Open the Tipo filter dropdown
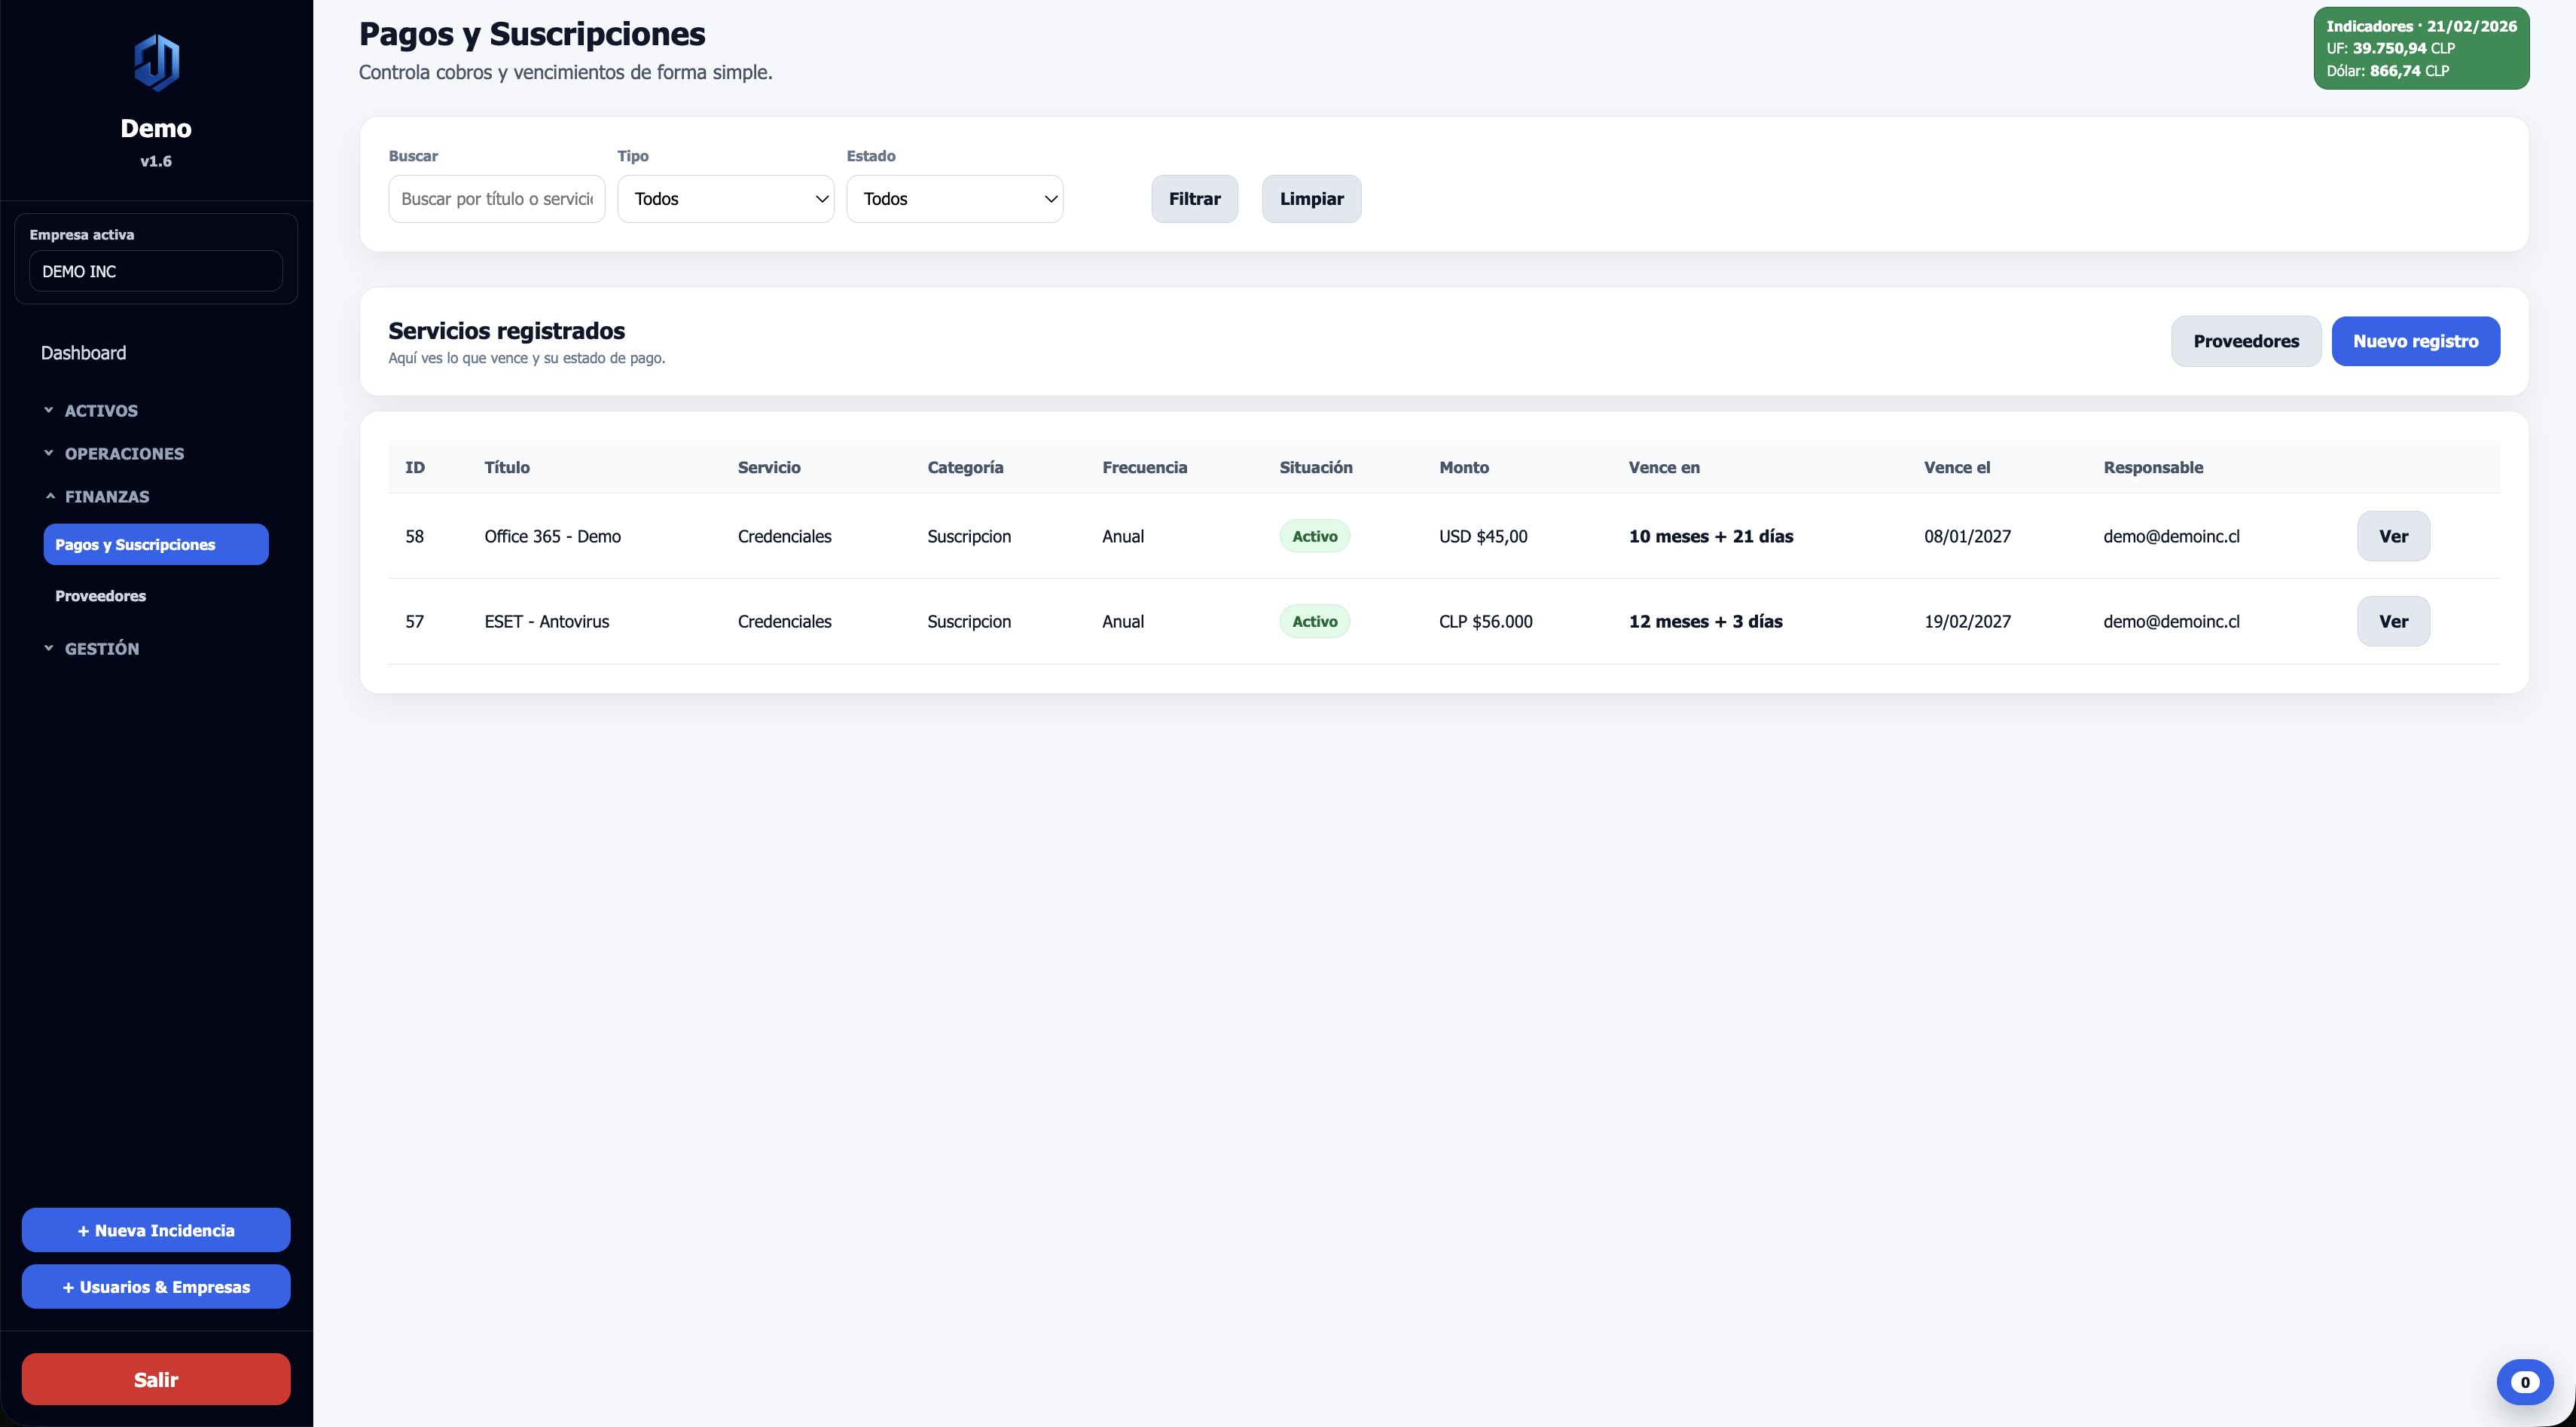The width and height of the screenshot is (2576, 1427). [x=725, y=199]
